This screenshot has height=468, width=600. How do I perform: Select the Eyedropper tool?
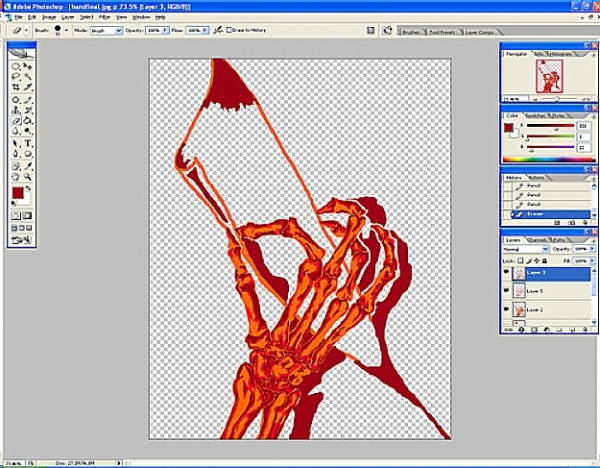(28, 166)
